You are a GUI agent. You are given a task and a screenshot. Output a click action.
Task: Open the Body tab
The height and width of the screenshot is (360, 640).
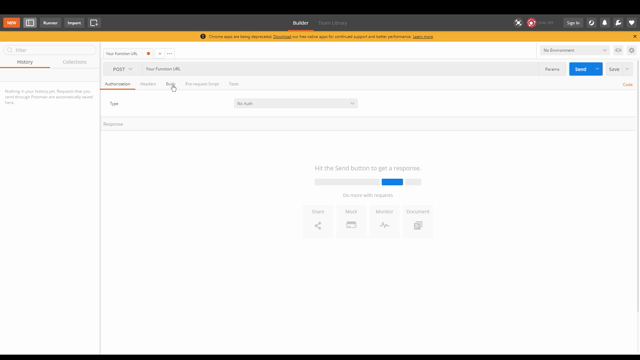(171, 84)
